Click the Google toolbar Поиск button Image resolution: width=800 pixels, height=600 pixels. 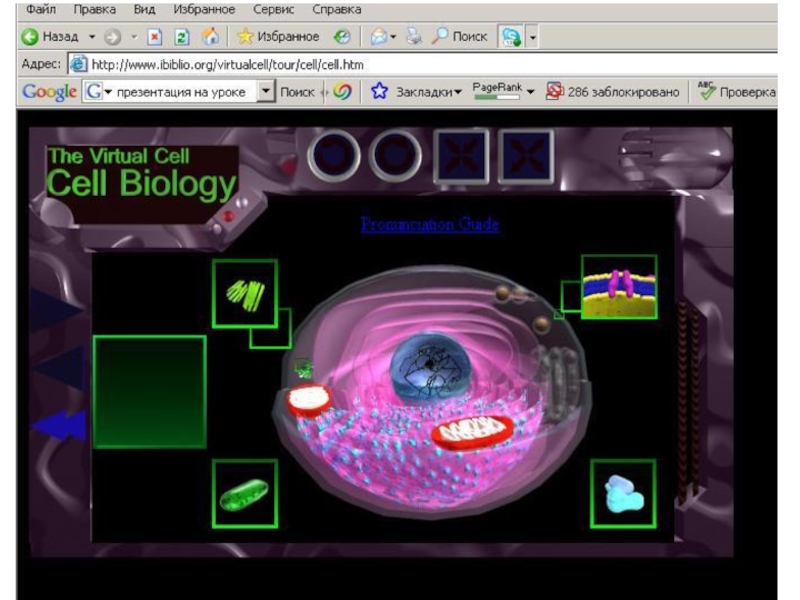coord(297,92)
